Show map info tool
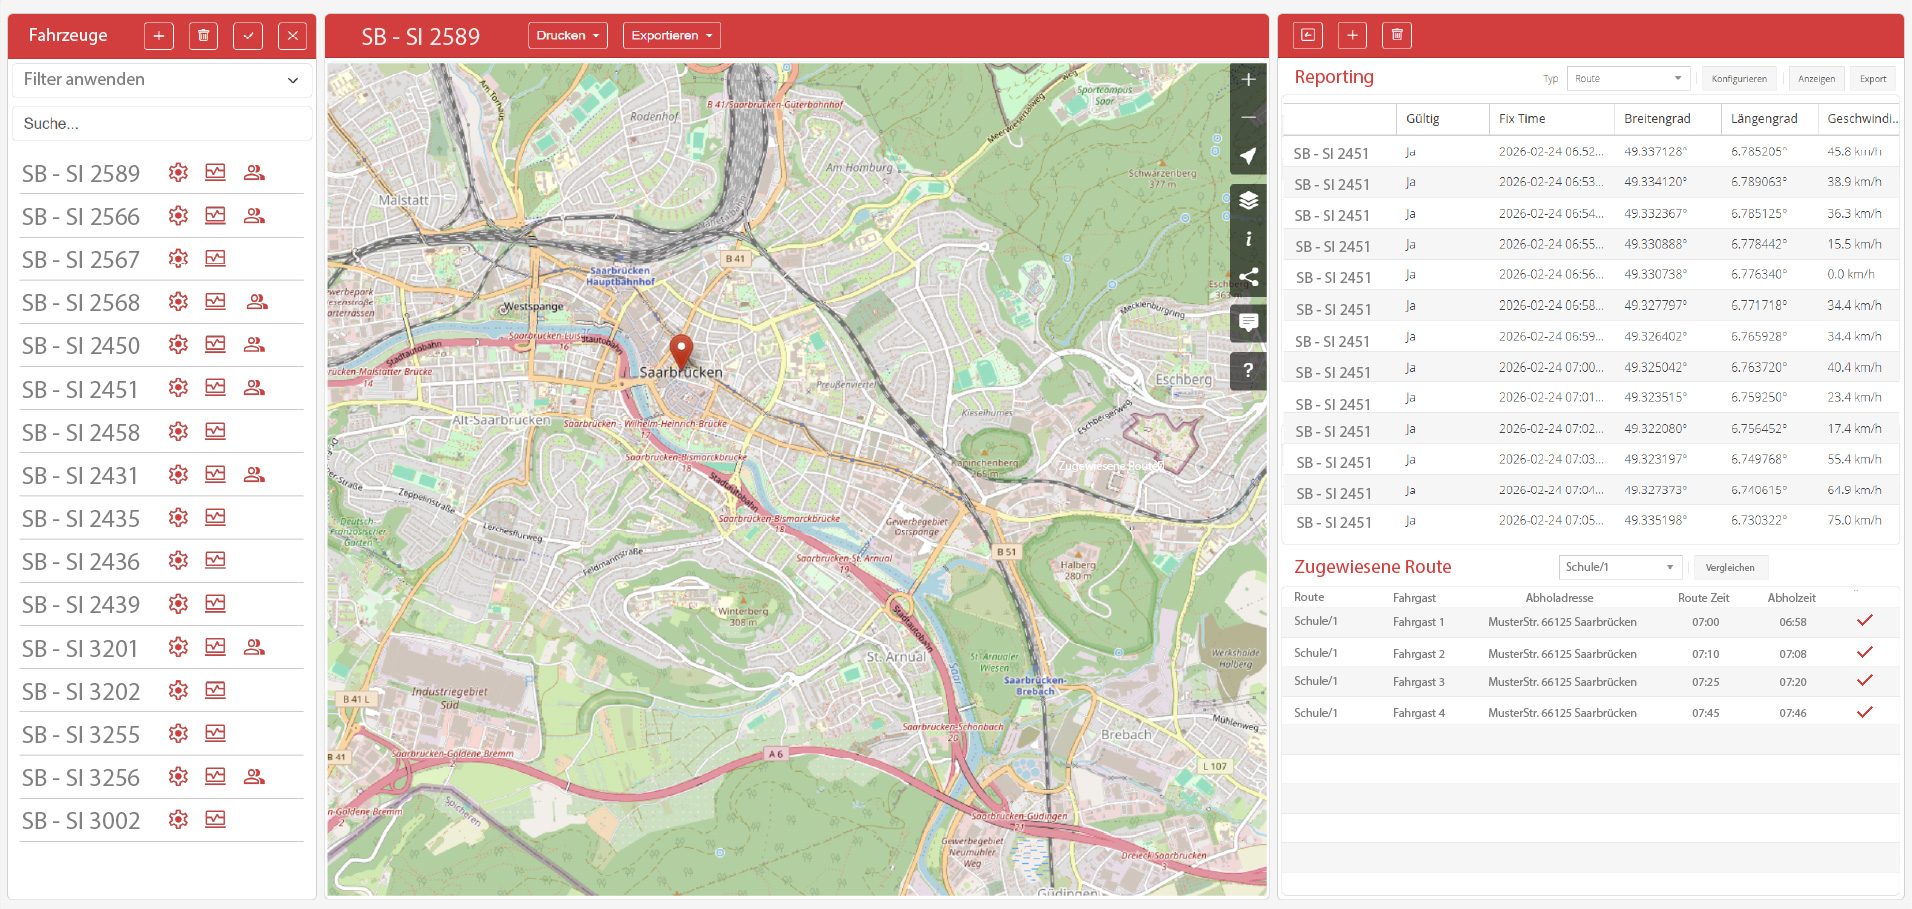This screenshot has width=1912, height=909. [1248, 239]
